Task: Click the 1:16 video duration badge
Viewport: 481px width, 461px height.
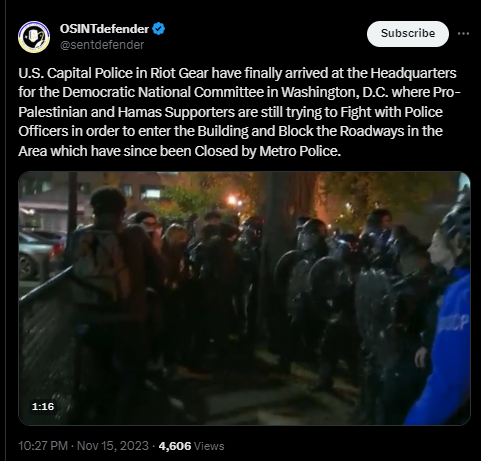Action: coord(43,406)
